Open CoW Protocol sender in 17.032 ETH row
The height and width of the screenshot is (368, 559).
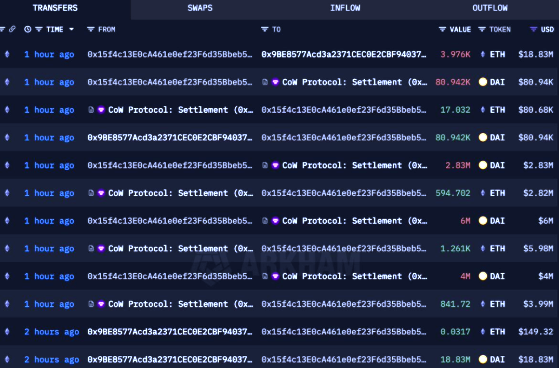(x=181, y=110)
